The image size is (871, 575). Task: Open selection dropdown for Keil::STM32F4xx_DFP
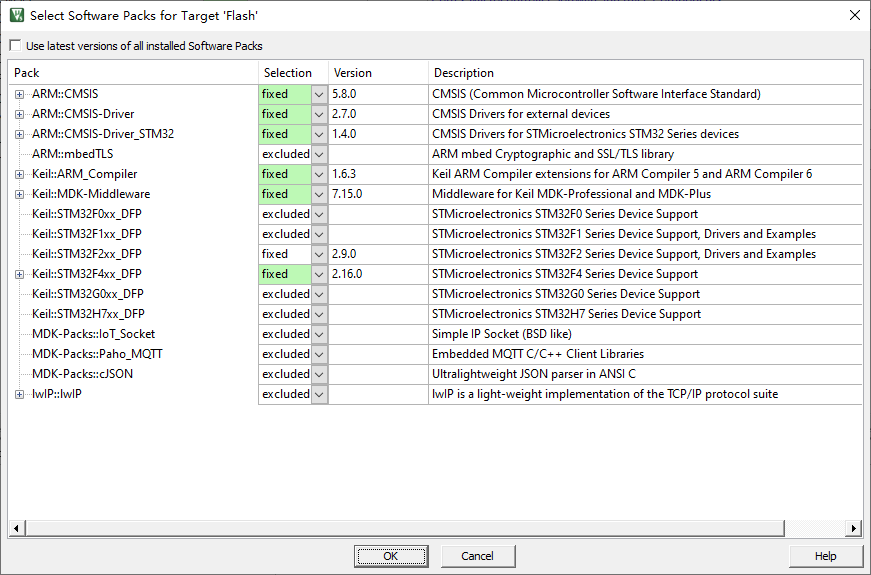(x=319, y=274)
